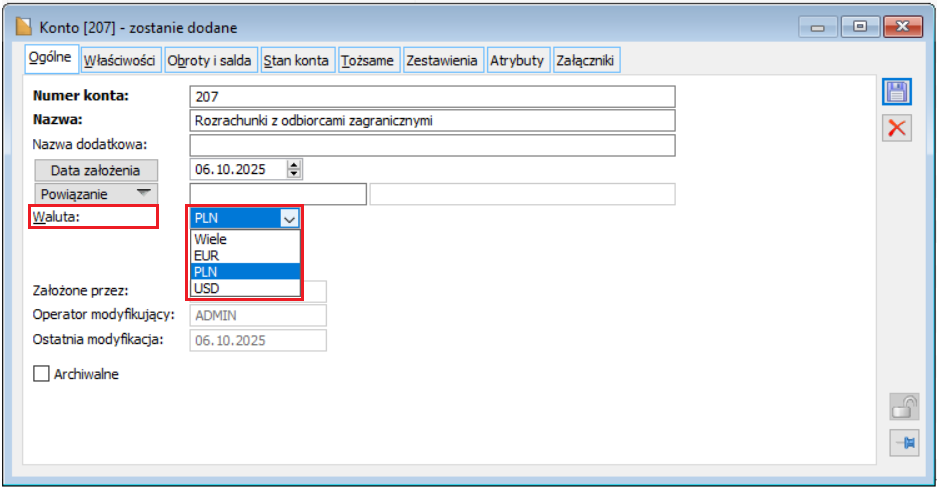Open the Atrybuty tab

(x=517, y=60)
